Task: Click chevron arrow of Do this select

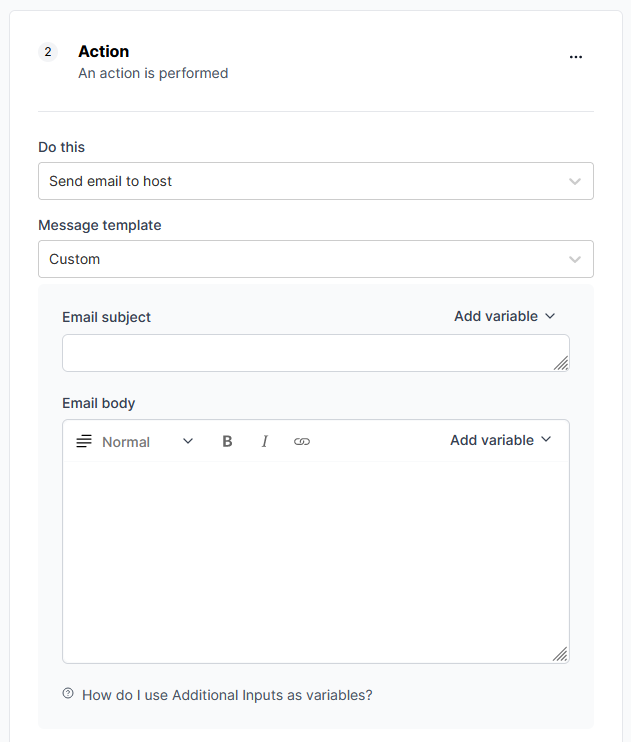Action: [575, 182]
